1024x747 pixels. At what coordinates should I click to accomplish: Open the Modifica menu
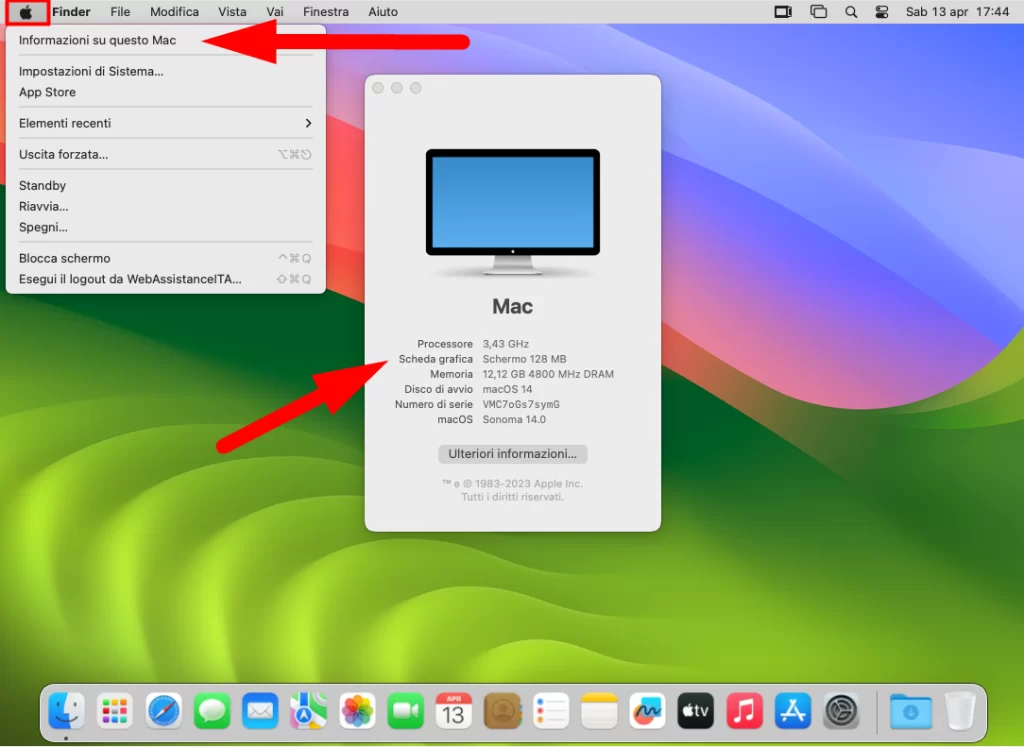click(174, 12)
